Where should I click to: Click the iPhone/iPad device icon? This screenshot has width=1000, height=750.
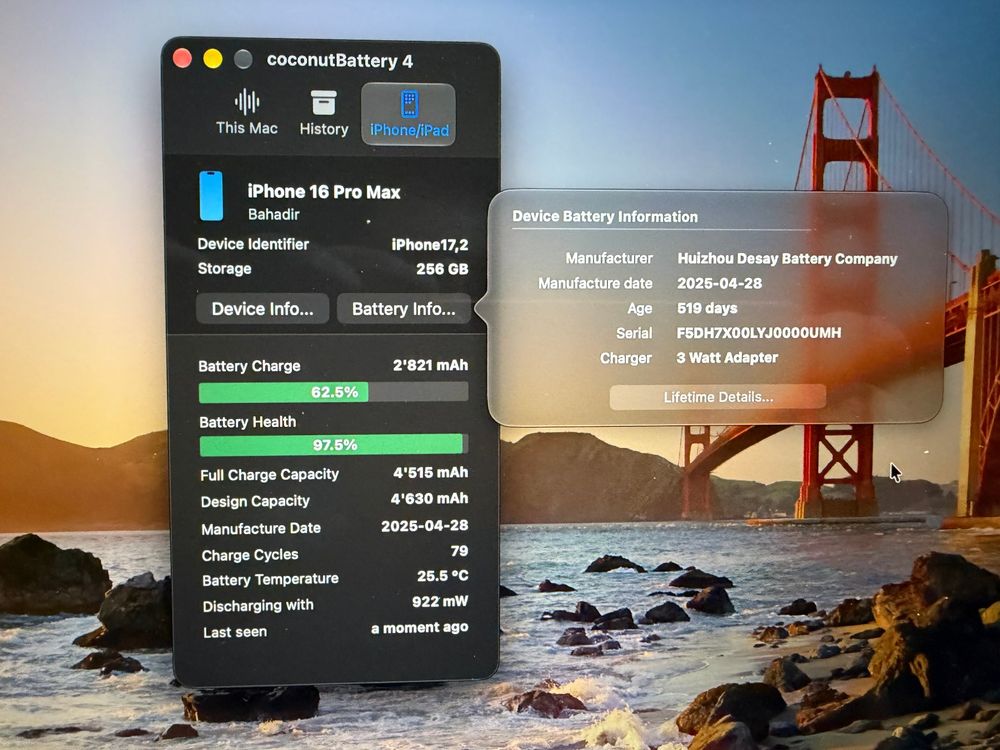click(x=409, y=104)
